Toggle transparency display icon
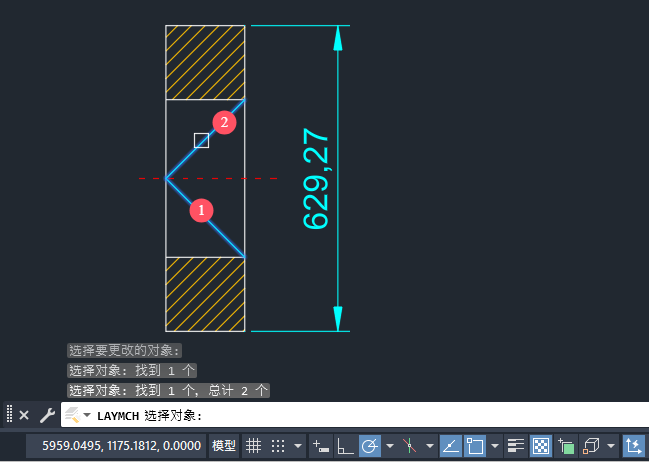The height and width of the screenshot is (462, 649). point(541,446)
